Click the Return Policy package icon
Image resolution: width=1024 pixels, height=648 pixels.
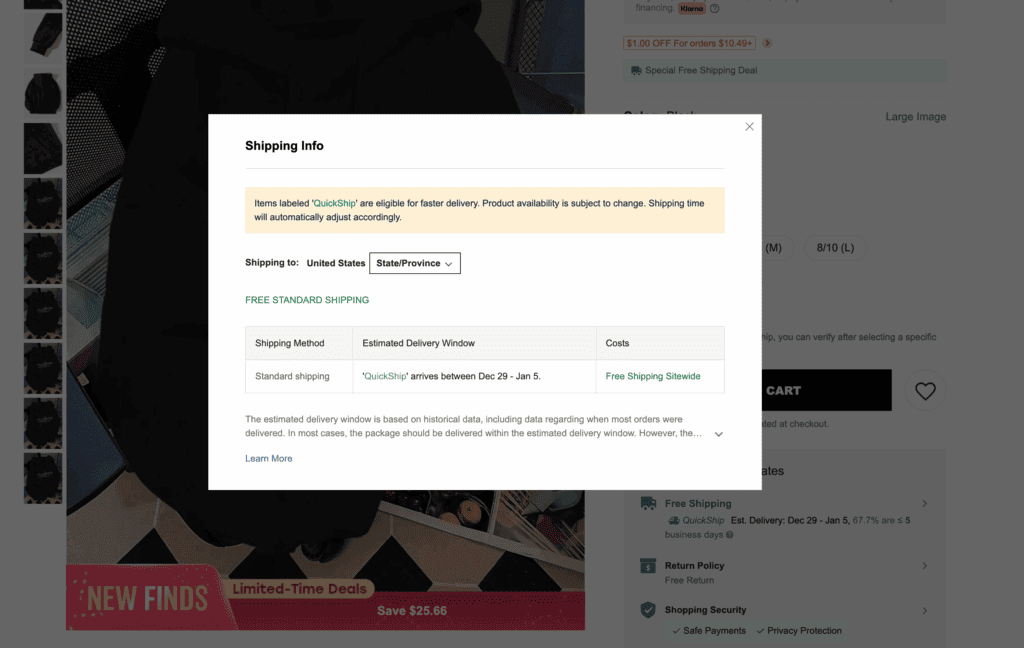[x=646, y=565]
